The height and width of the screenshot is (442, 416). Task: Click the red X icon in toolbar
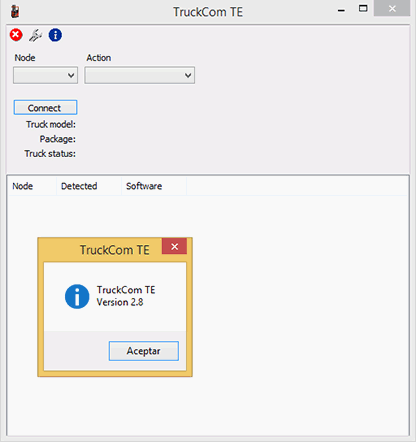16,35
